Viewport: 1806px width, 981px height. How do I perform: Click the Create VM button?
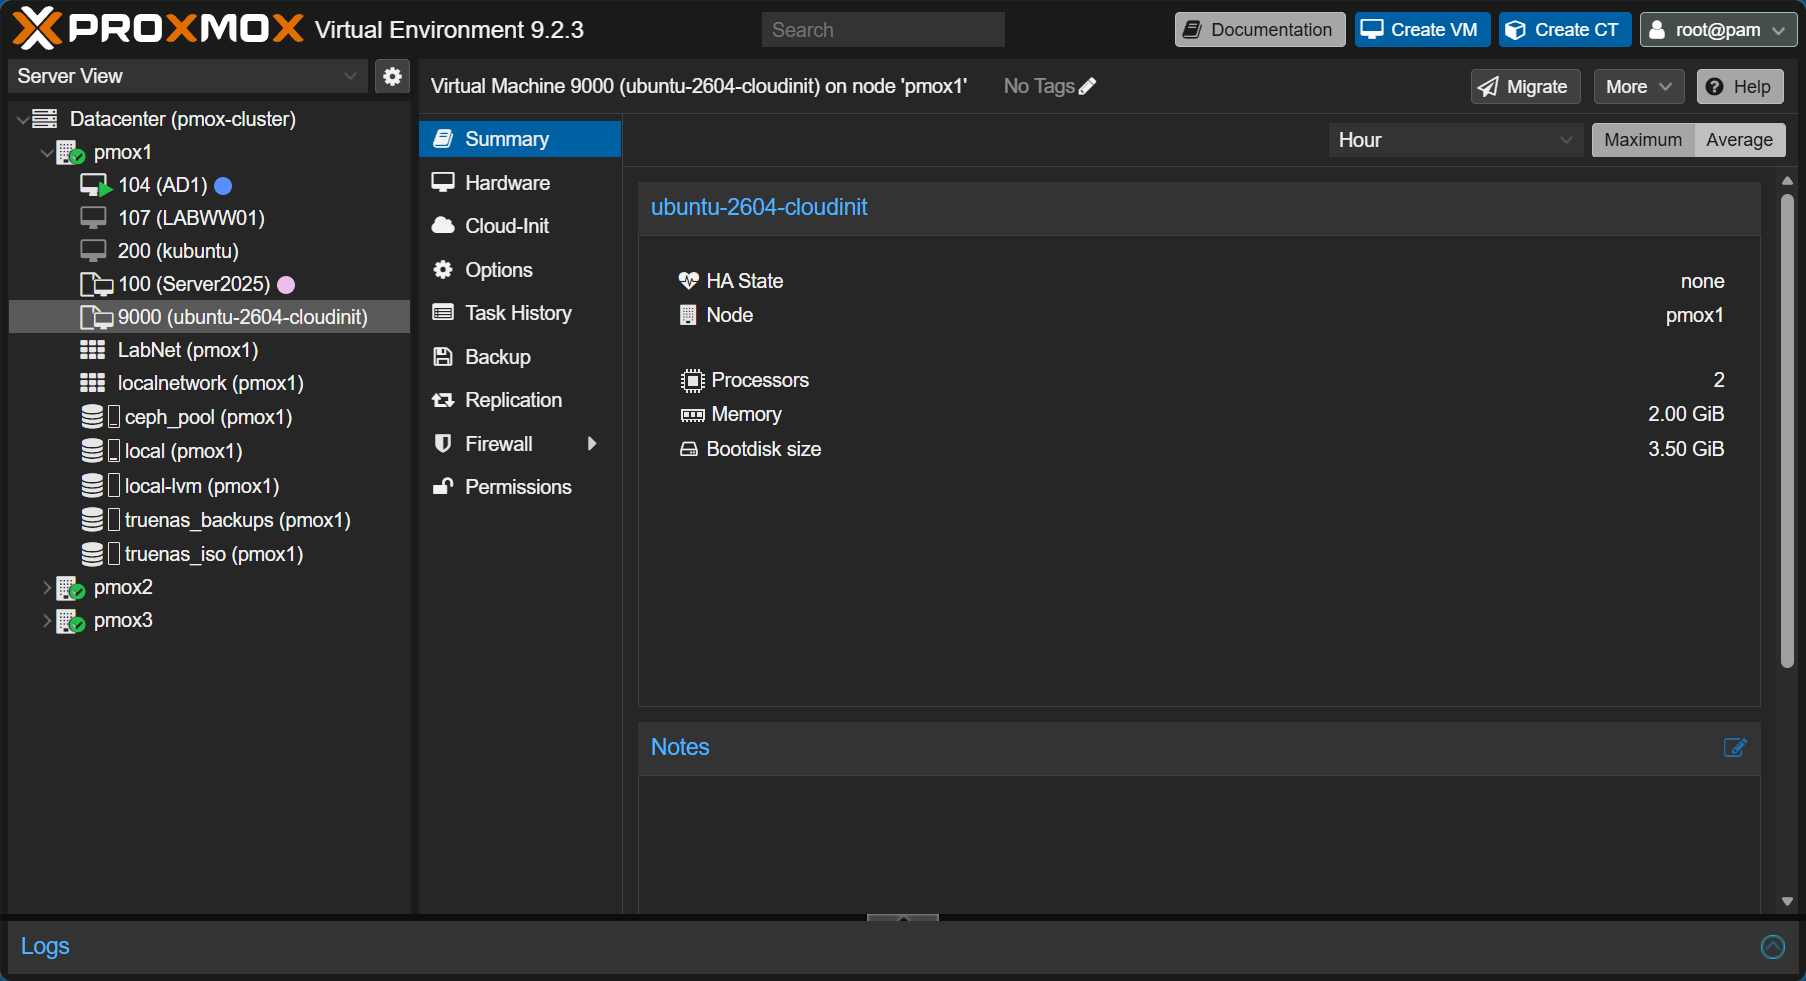coord(1422,30)
